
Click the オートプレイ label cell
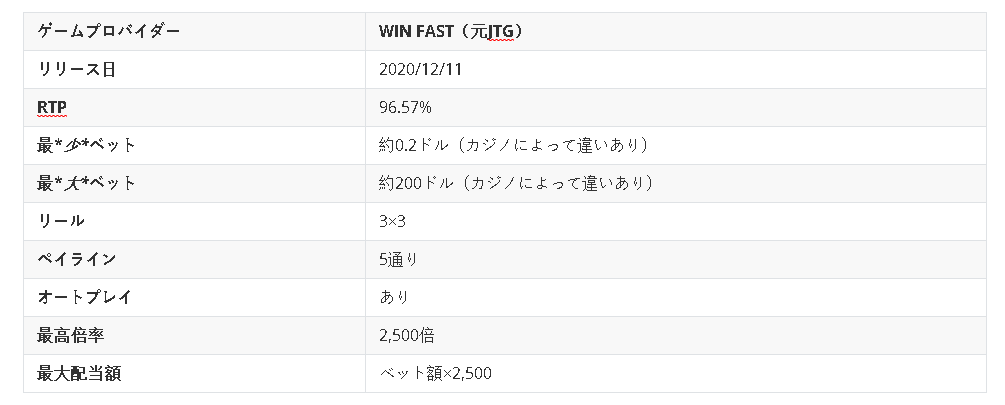point(85,297)
